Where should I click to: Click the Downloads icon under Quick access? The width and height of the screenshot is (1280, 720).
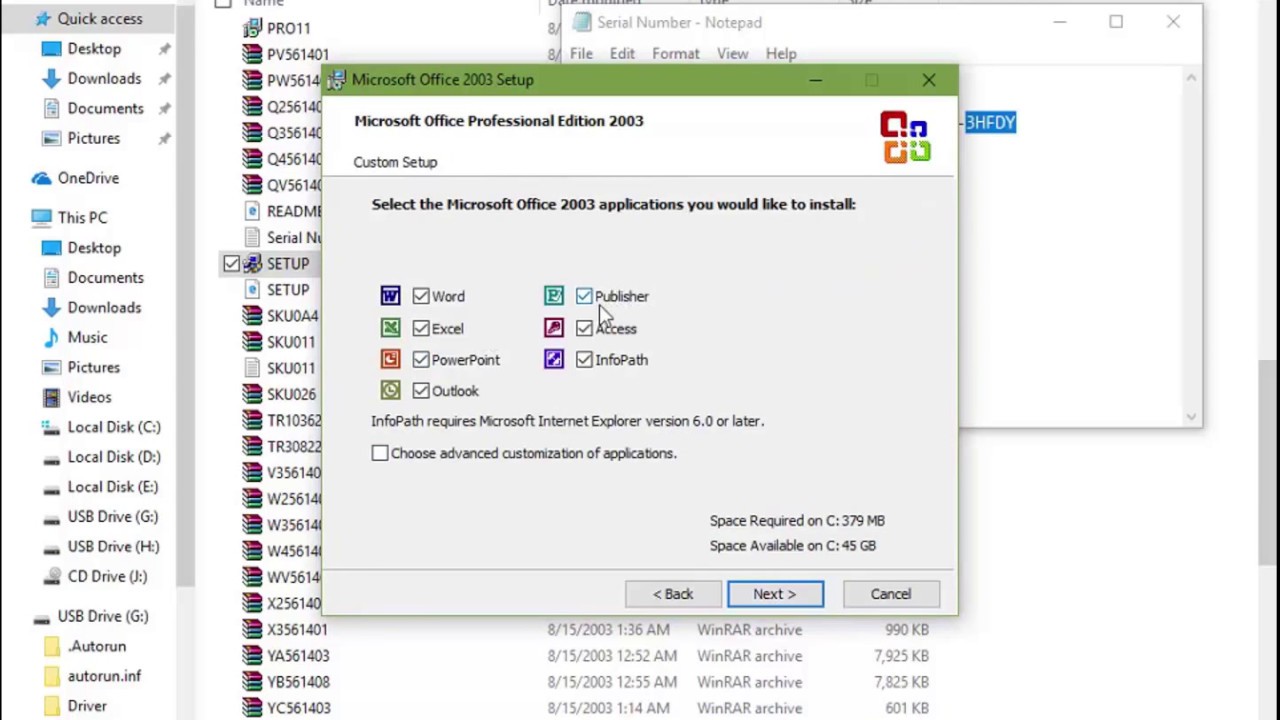coord(51,78)
